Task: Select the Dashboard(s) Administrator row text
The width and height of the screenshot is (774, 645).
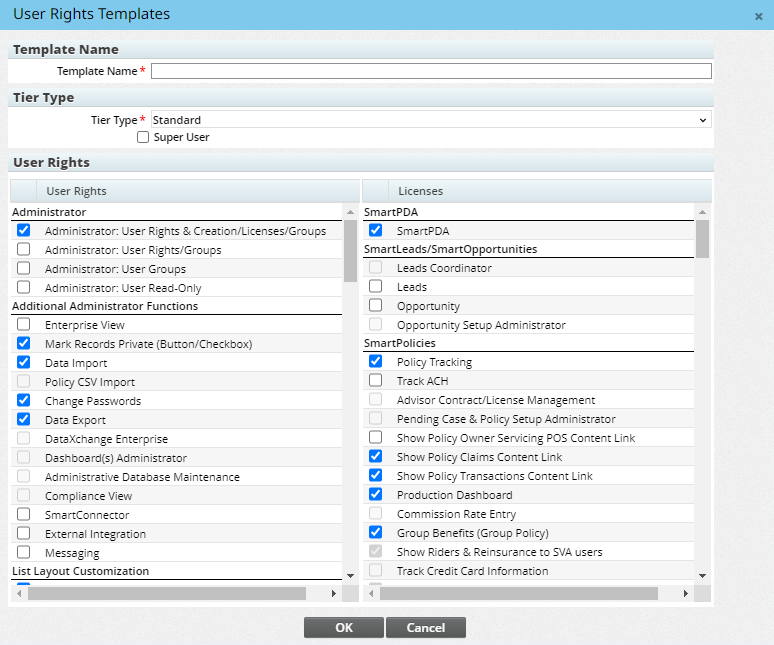Action: pos(116,458)
